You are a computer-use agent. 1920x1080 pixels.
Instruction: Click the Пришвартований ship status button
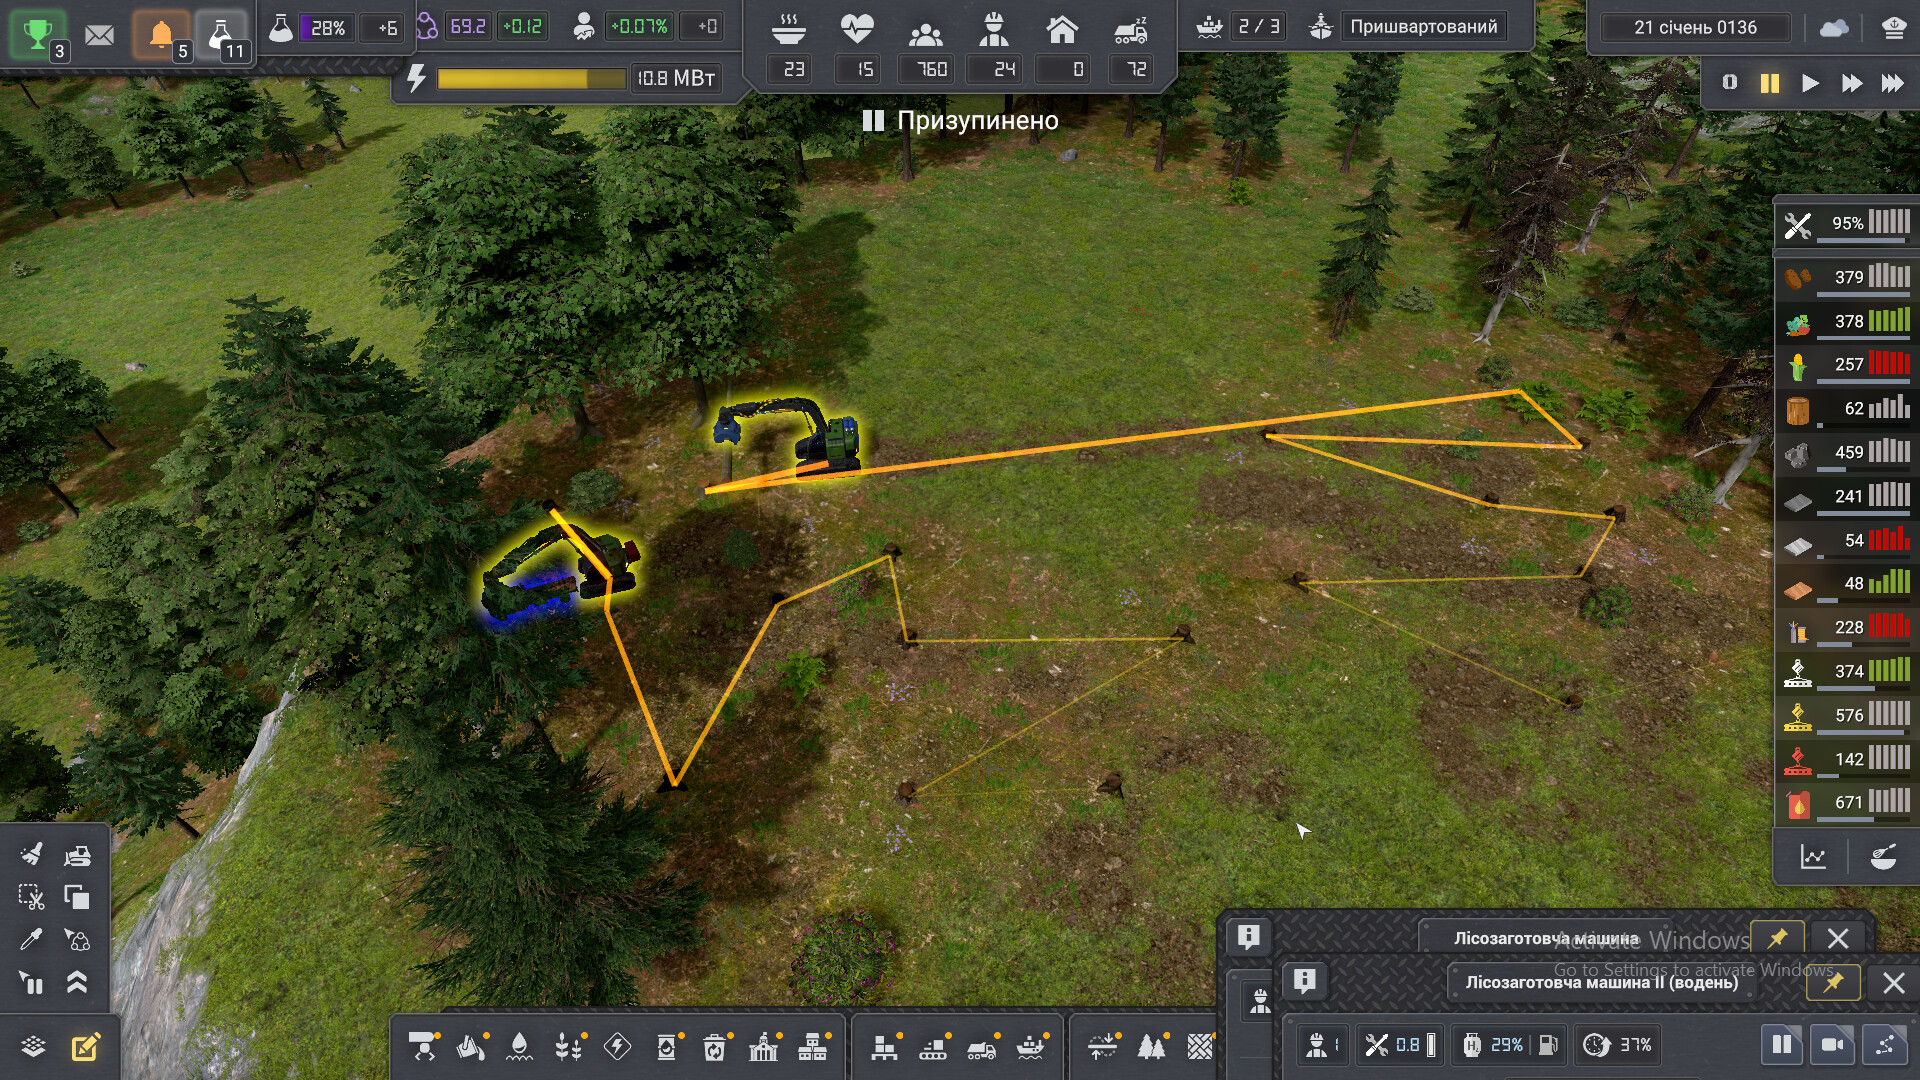[x=1423, y=27]
